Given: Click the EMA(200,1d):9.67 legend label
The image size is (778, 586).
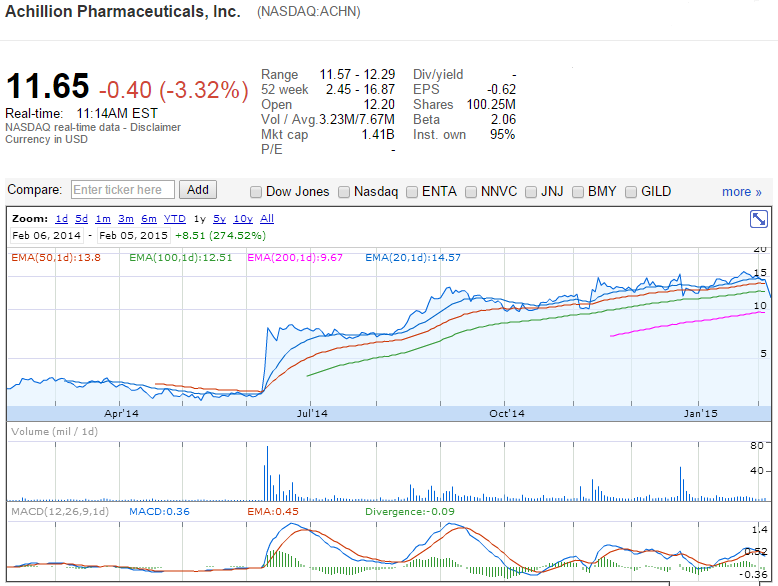Looking at the screenshot, I should (295, 258).
